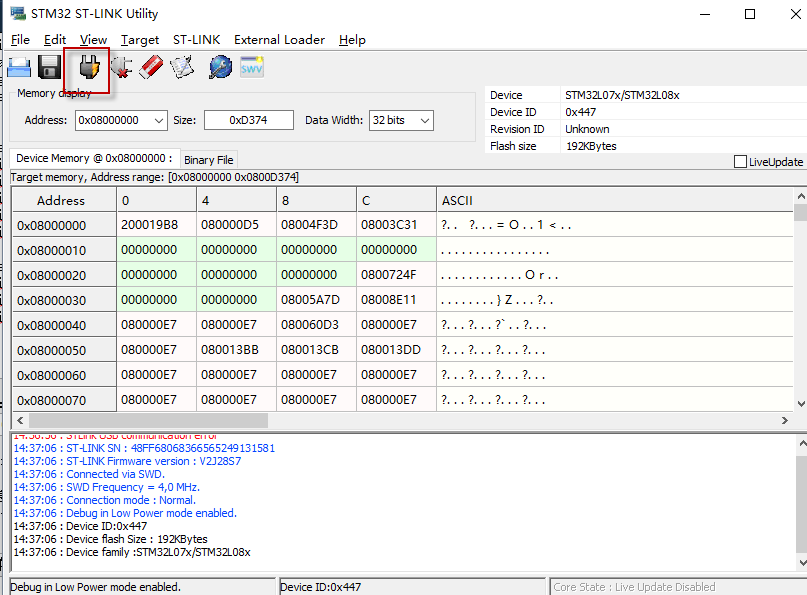Screen dimensions: 807x595
Task: Select cell value 08005A7D
Action: click(x=317, y=300)
